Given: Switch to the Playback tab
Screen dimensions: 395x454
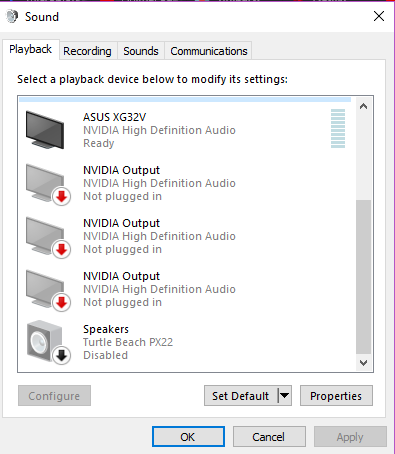Looking at the screenshot, I should pos(31,50).
